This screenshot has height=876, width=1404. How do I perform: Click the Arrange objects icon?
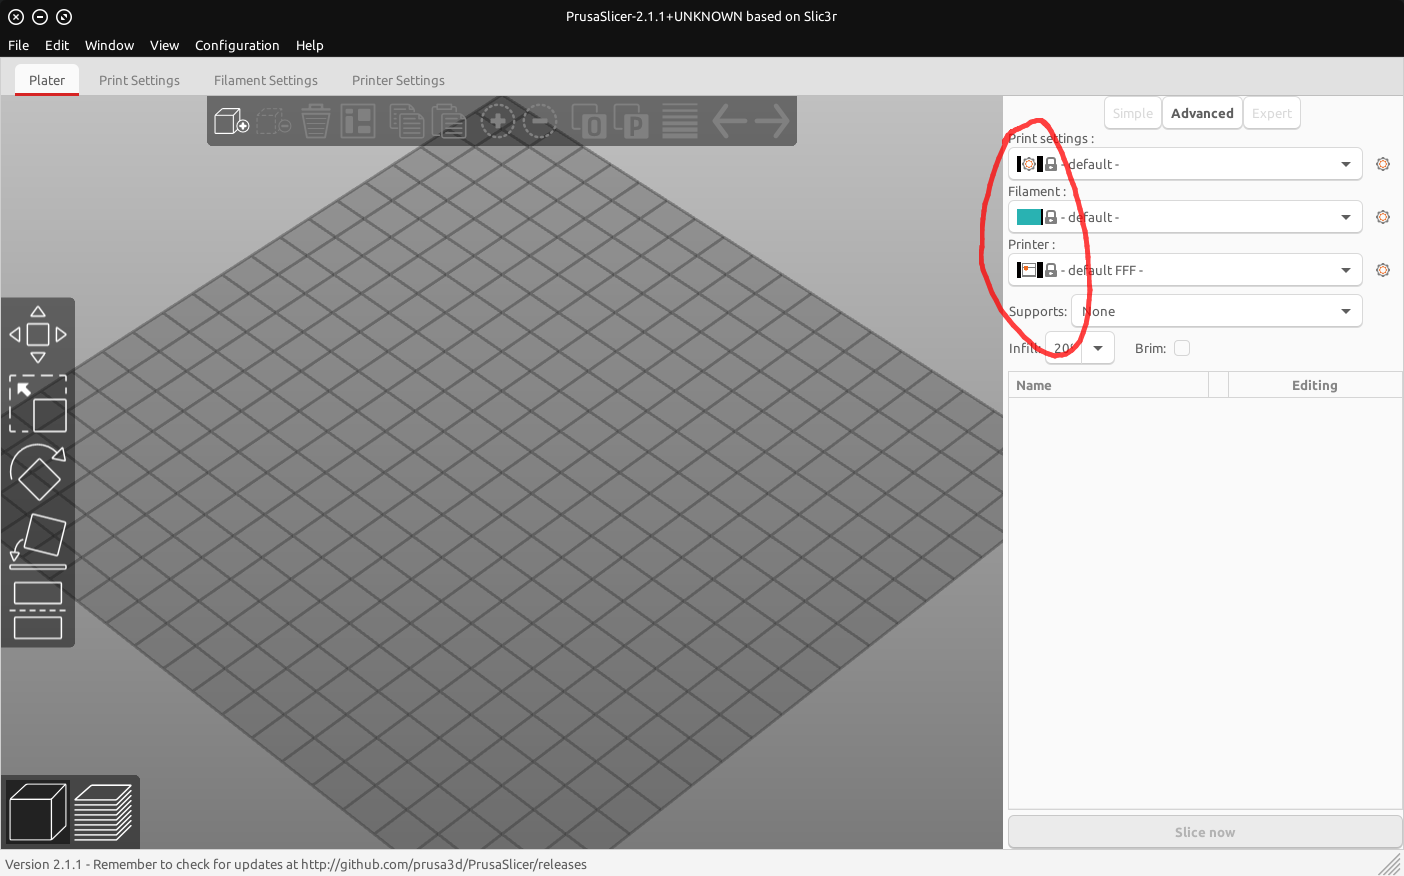pyautogui.click(x=358, y=122)
